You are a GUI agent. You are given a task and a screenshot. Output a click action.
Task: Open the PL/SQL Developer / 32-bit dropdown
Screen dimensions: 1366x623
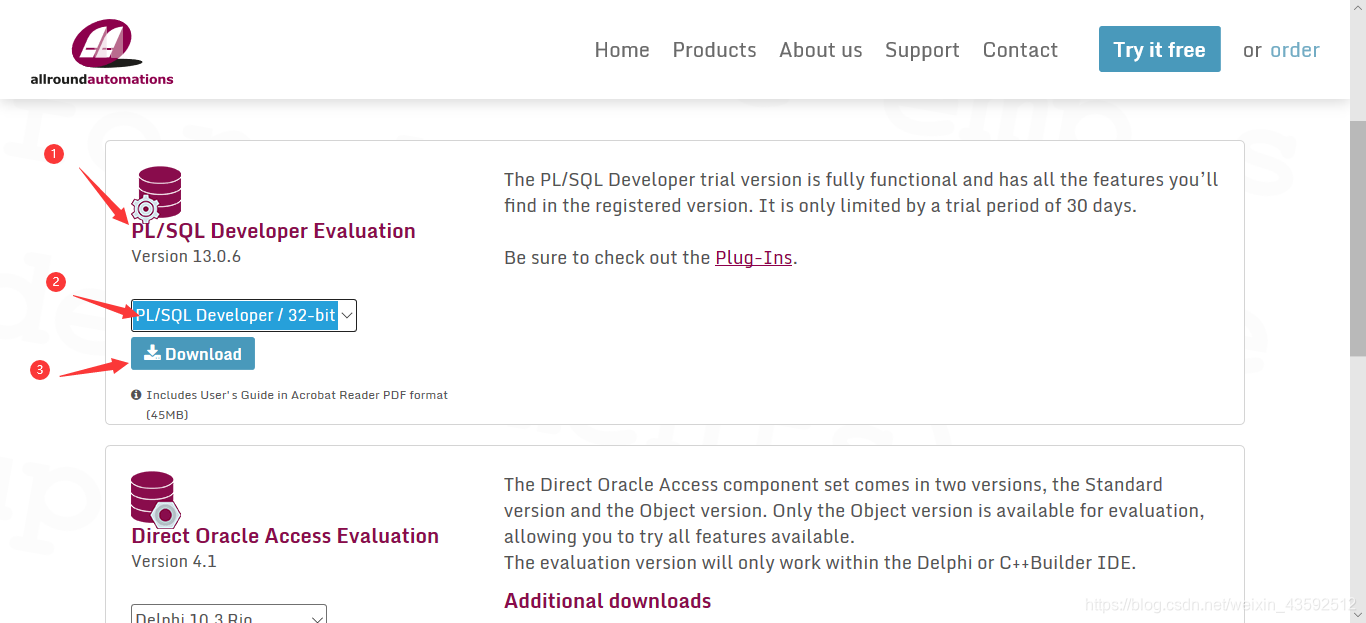point(243,315)
